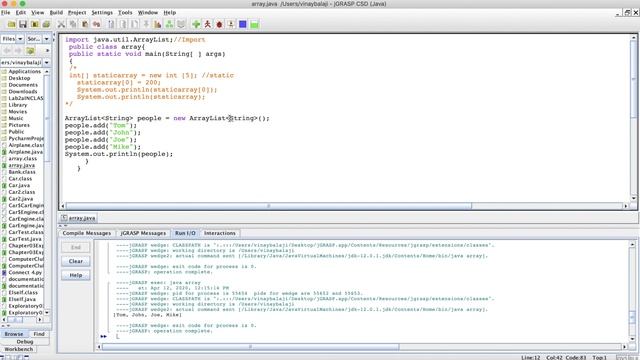Click the browser forward arrow icon

point(18,51)
